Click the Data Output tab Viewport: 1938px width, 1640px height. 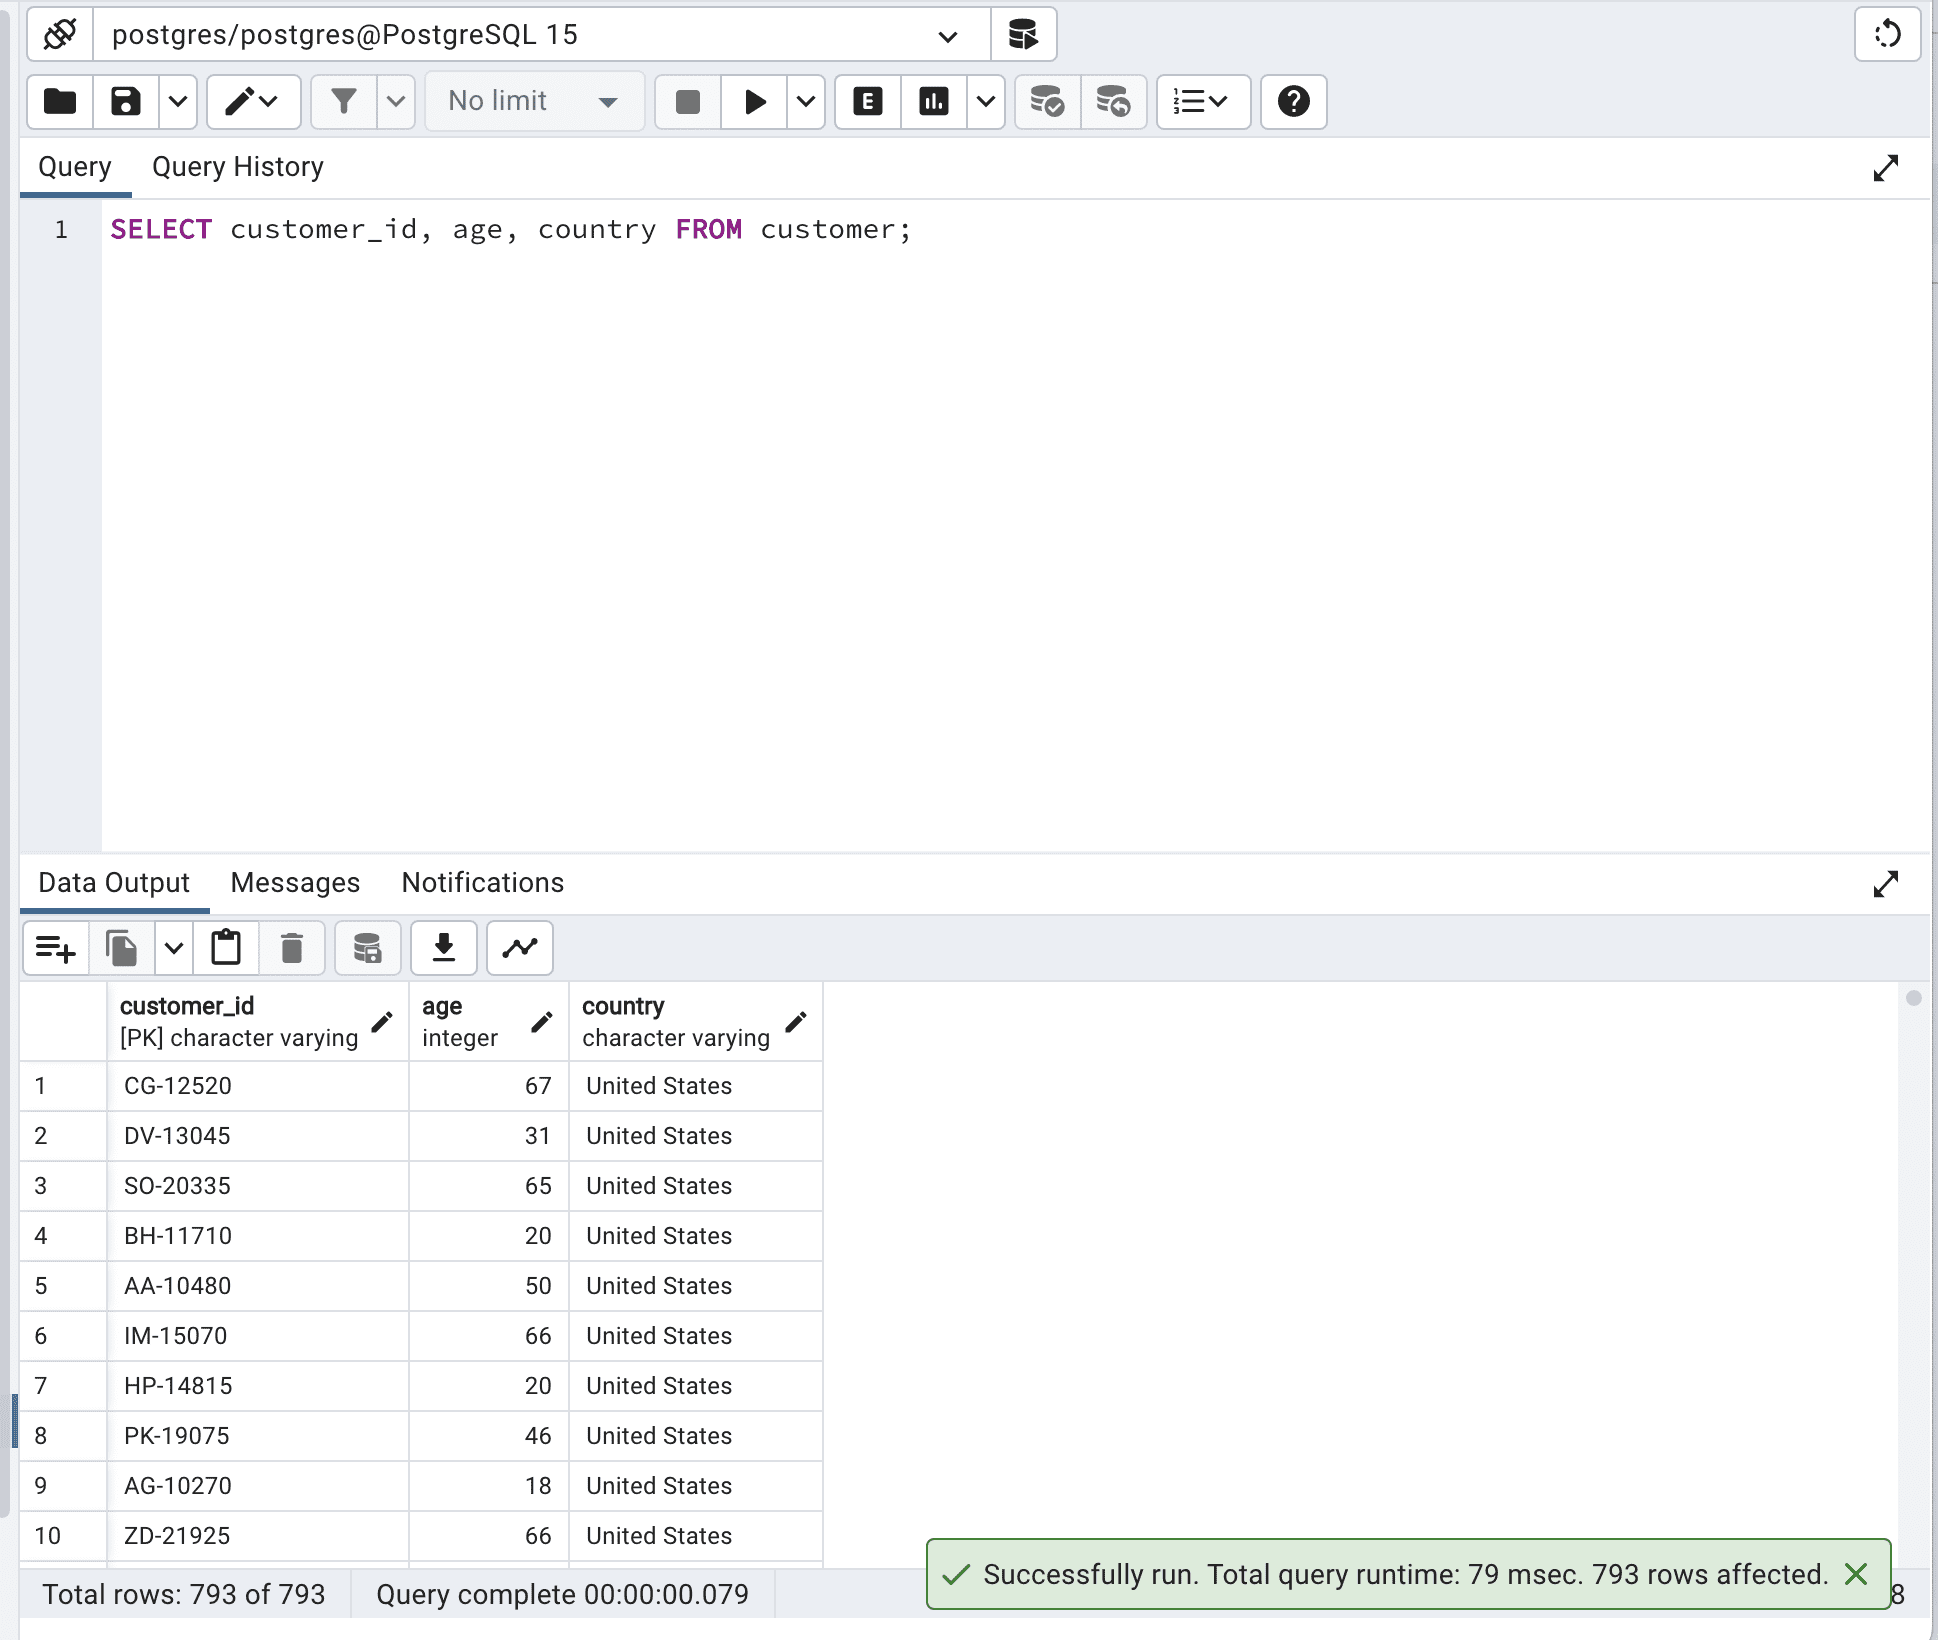click(x=114, y=882)
